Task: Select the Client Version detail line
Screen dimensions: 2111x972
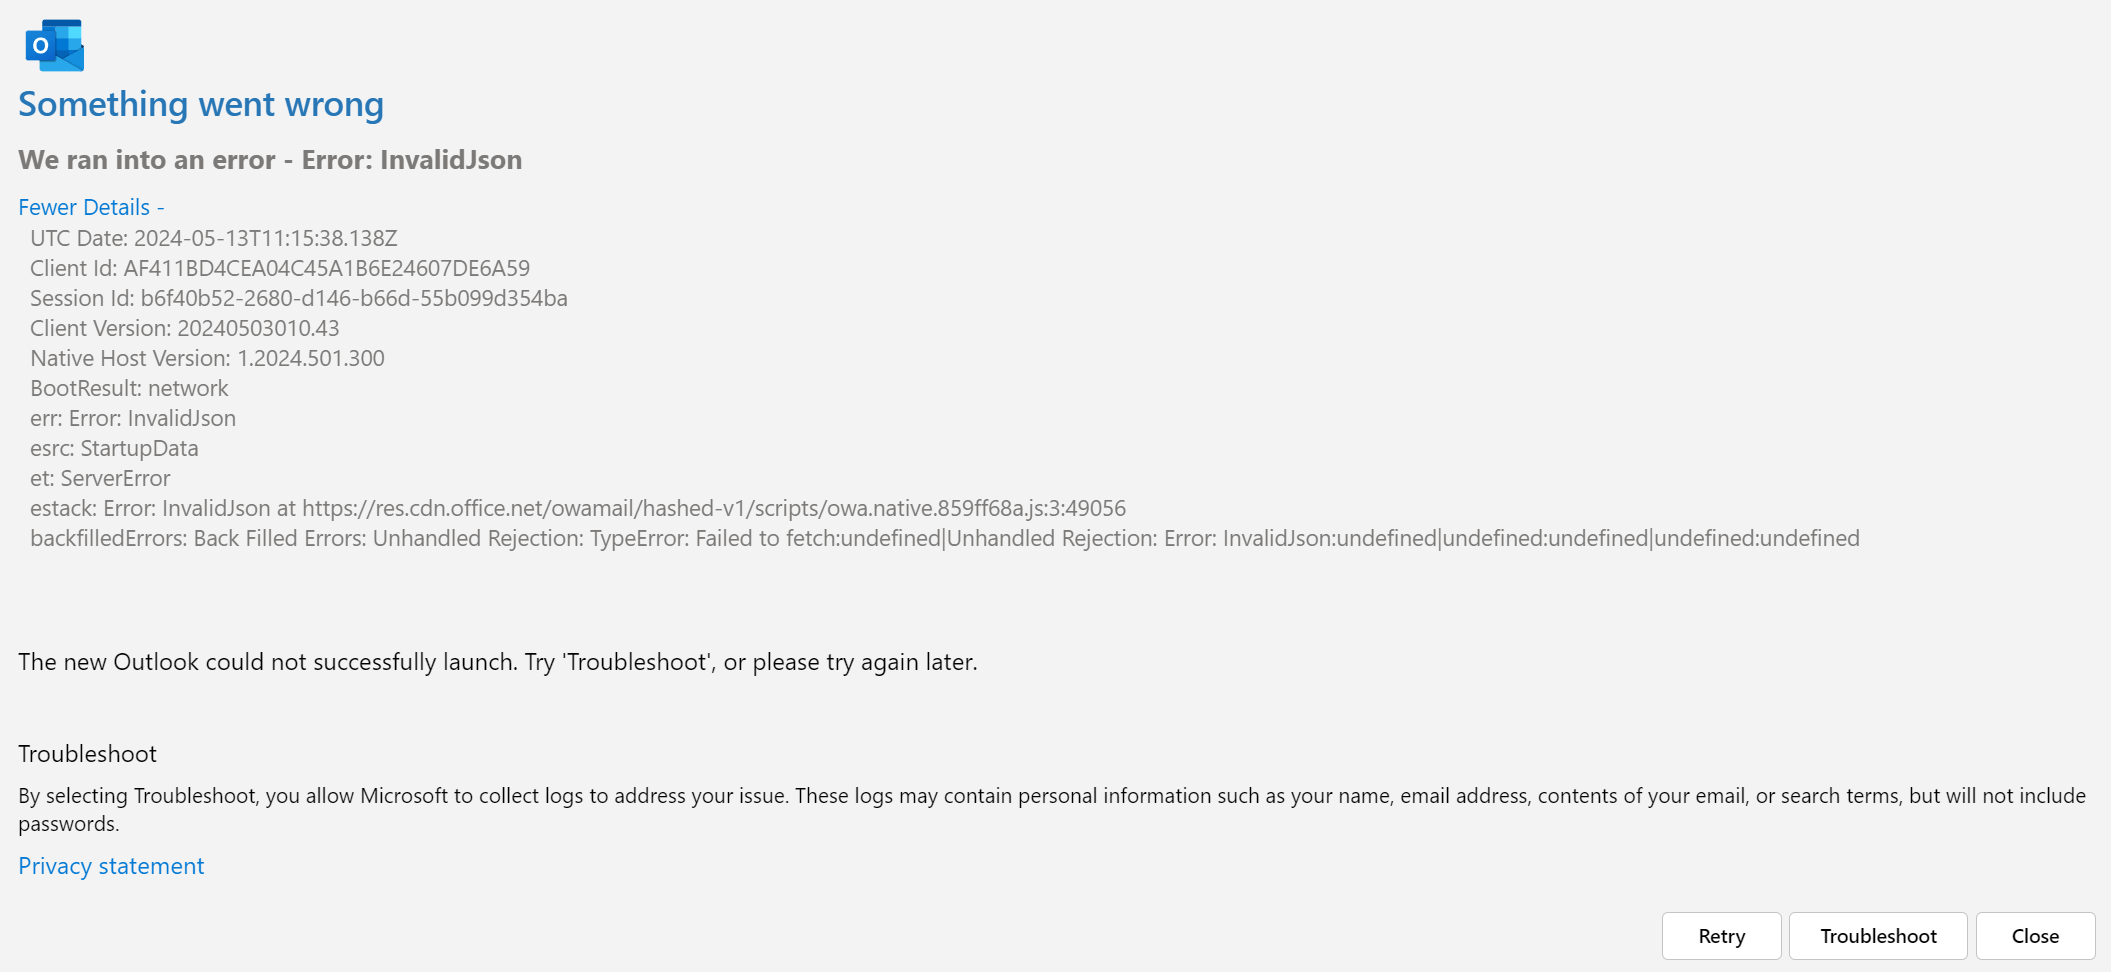Action: pos(185,328)
